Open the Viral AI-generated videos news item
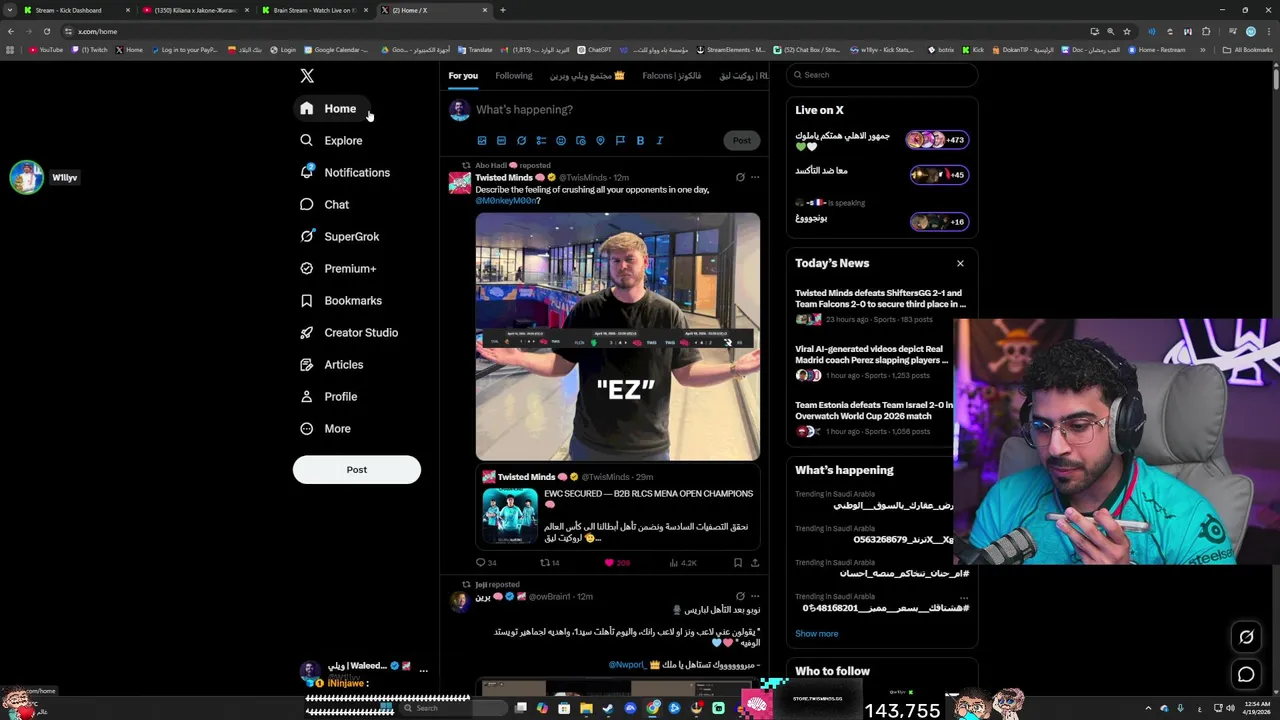The height and width of the screenshot is (720, 1280). 881,362
